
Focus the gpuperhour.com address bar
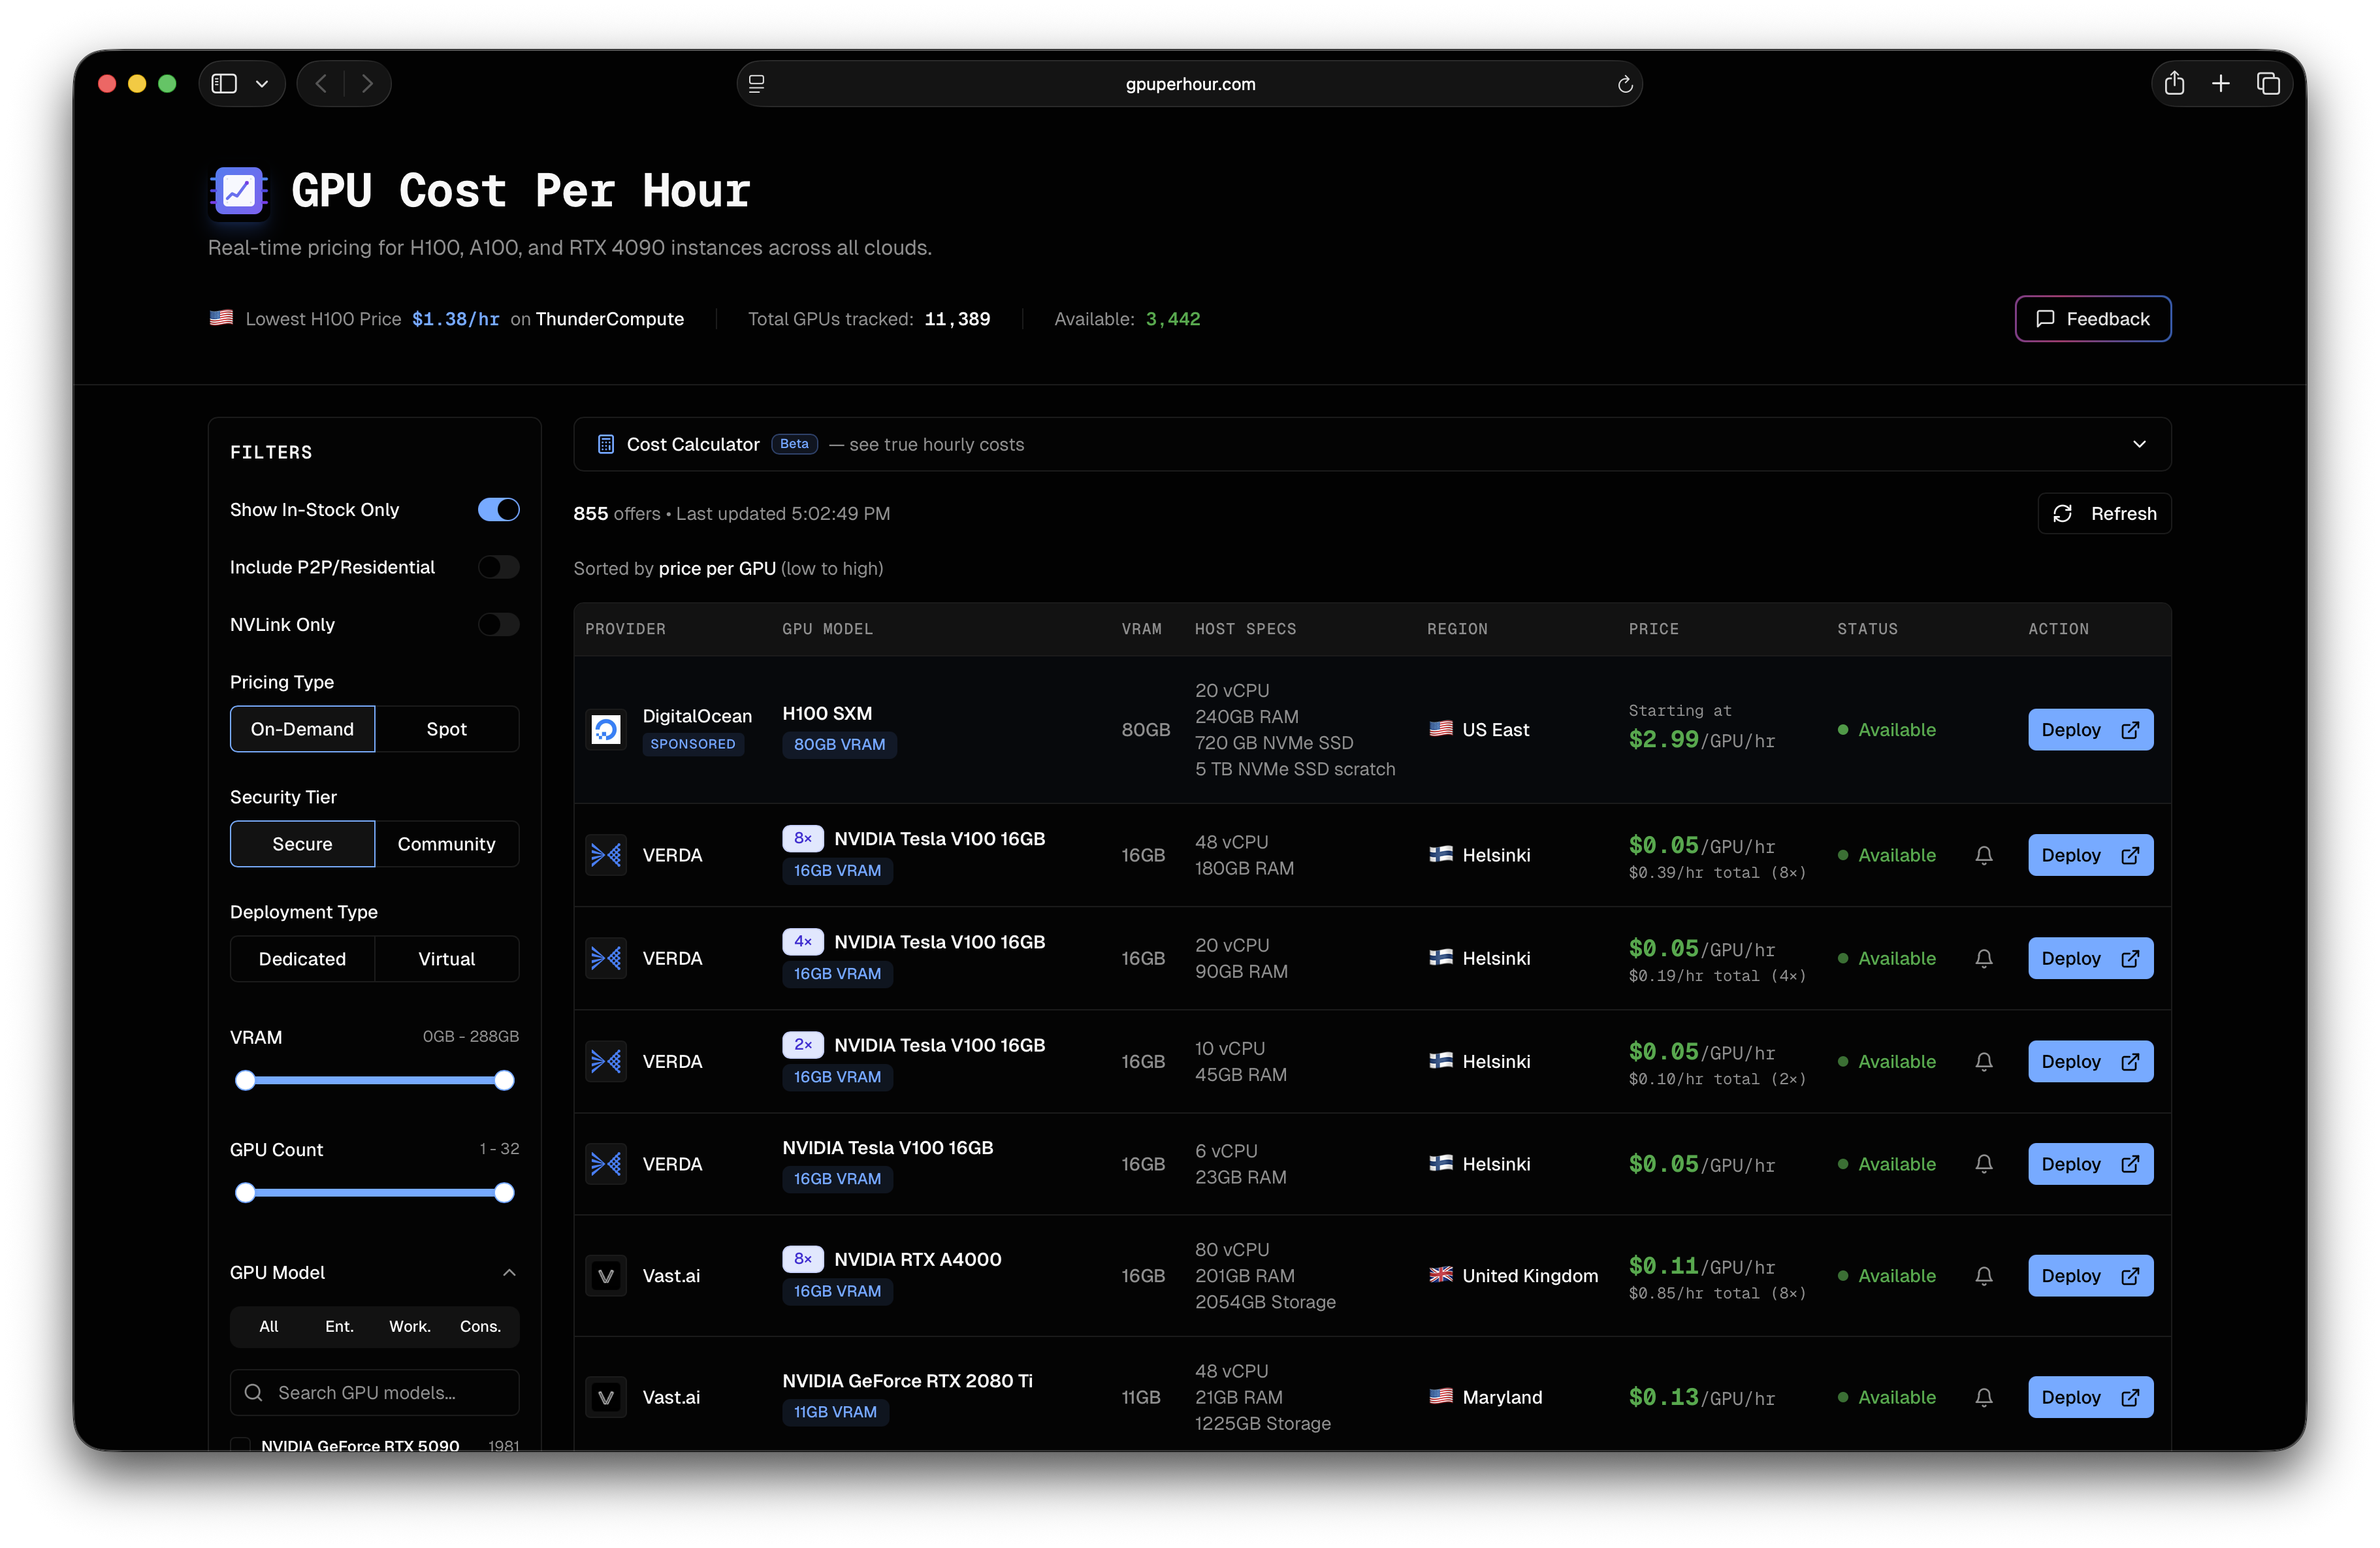pyautogui.click(x=1190, y=84)
